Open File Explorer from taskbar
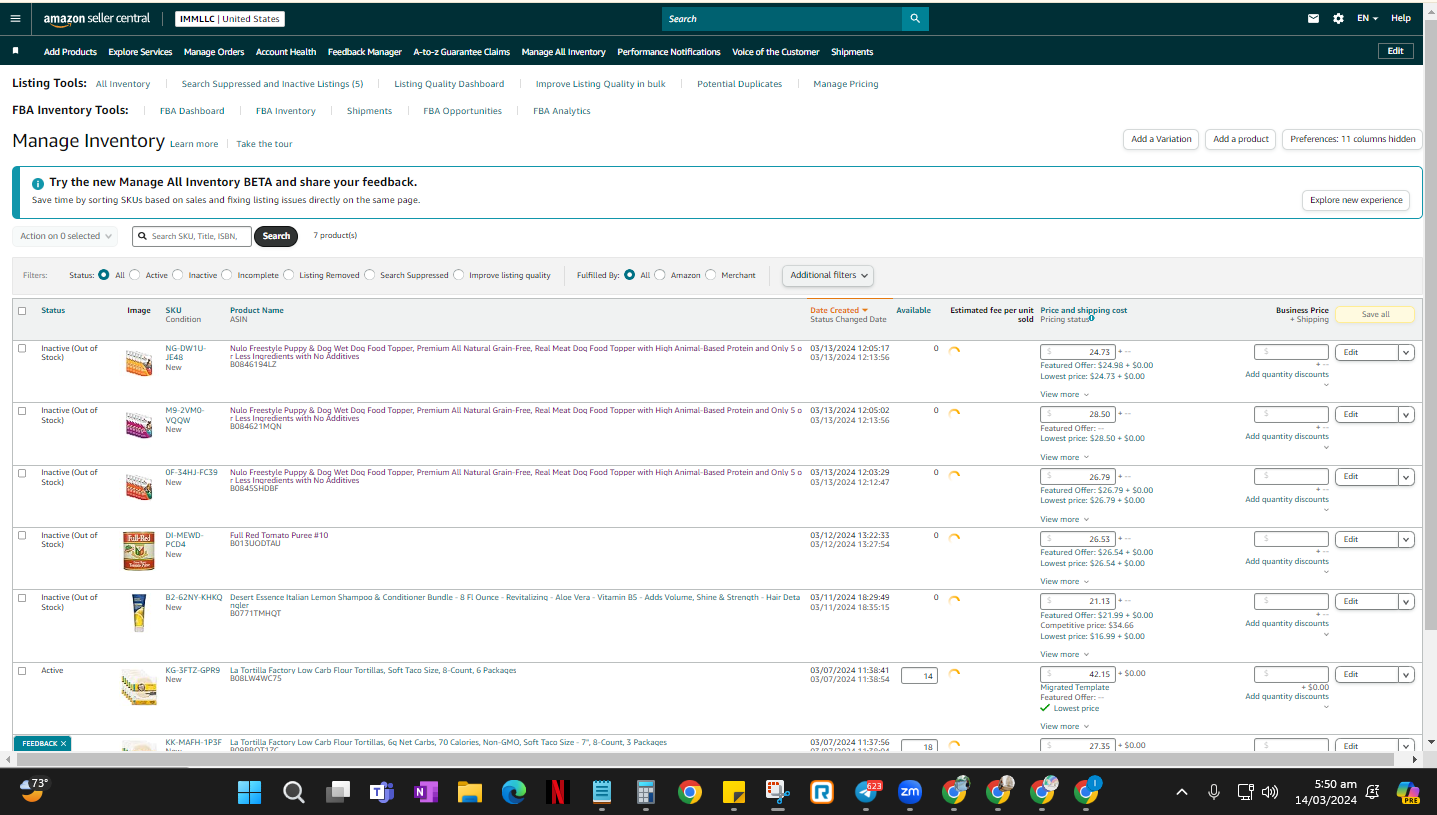 (x=470, y=793)
